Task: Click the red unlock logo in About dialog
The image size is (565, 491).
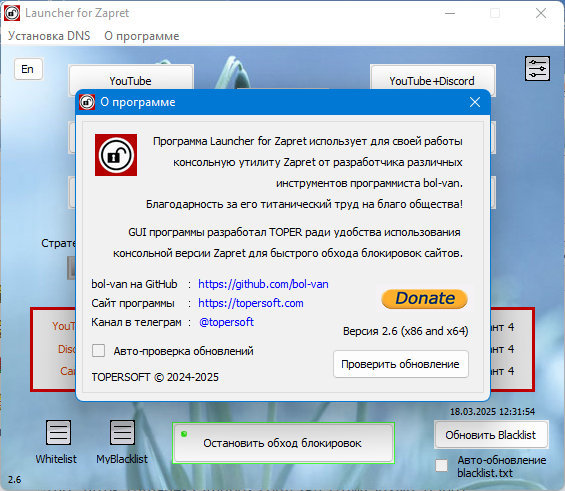Action: pyautogui.click(x=116, y=155)
